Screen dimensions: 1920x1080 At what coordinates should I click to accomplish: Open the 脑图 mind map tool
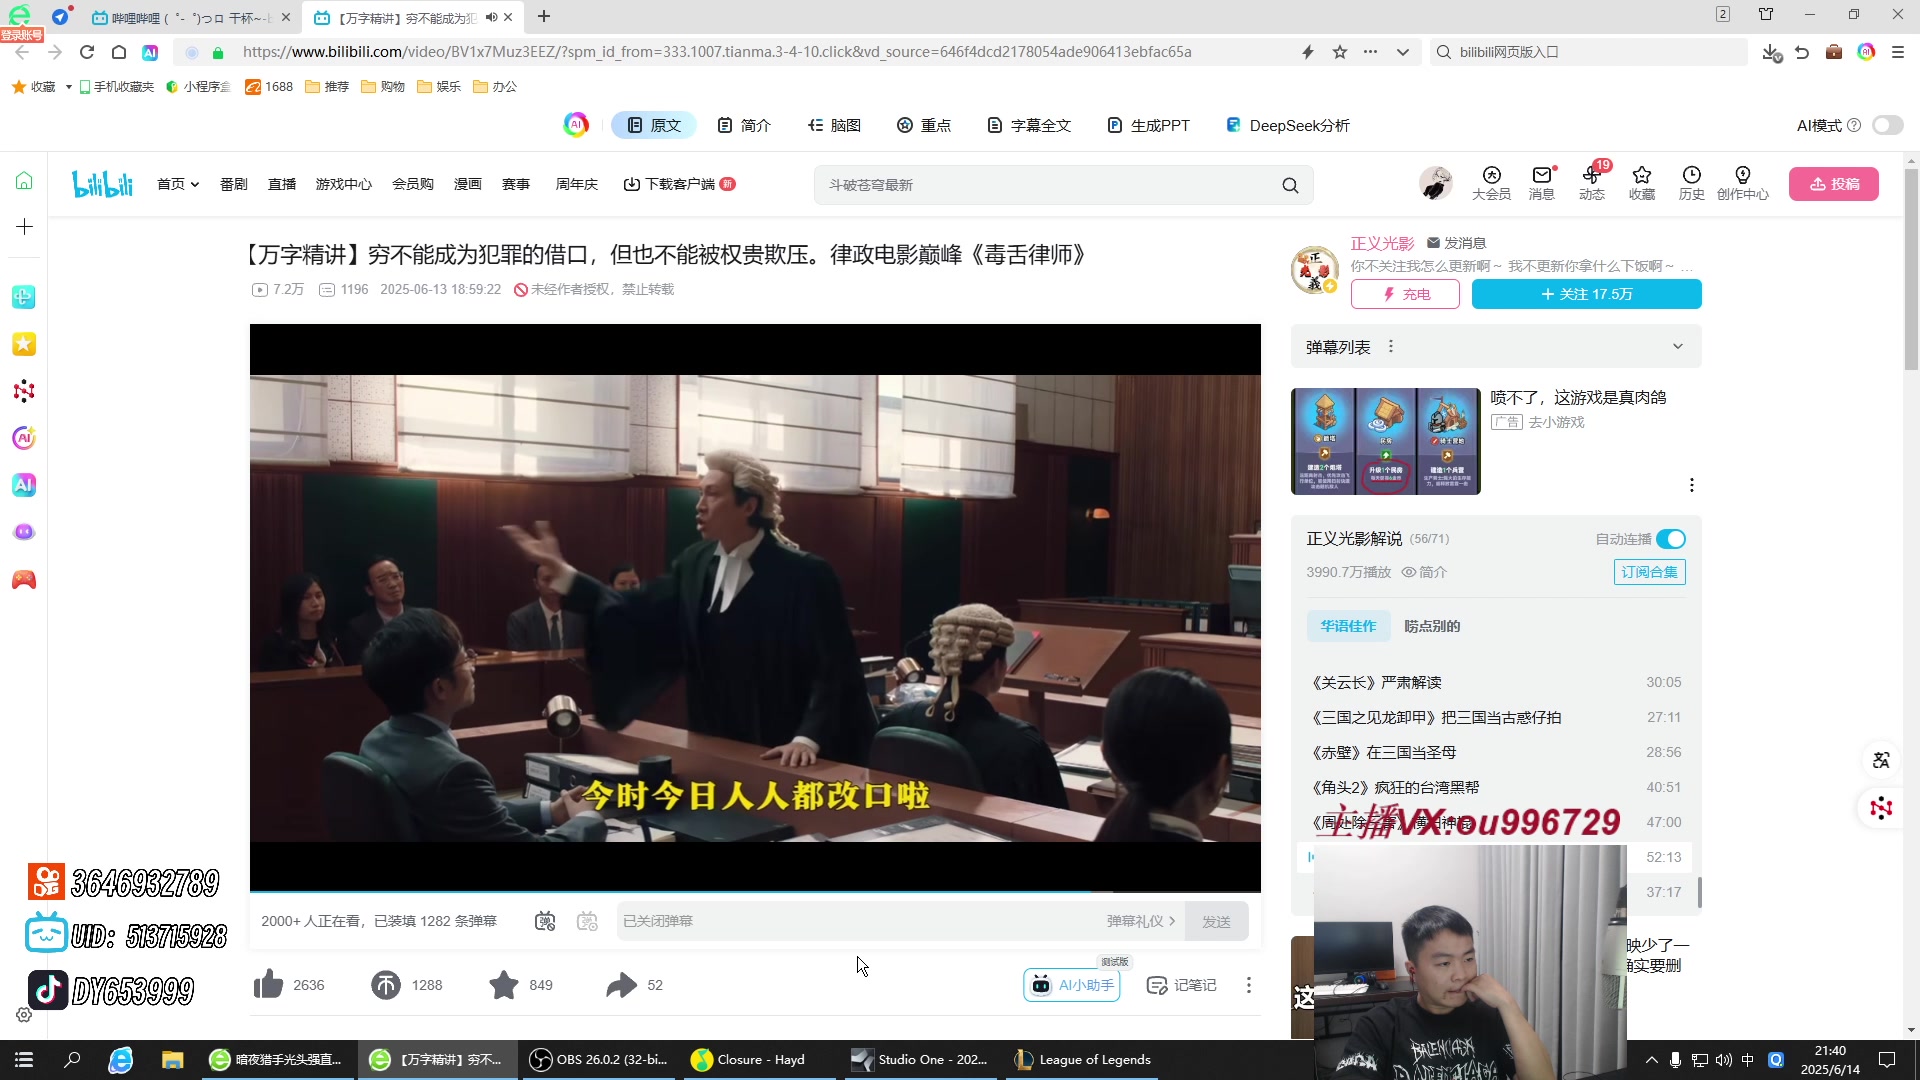pyautogui.click(x=834, y=125)
